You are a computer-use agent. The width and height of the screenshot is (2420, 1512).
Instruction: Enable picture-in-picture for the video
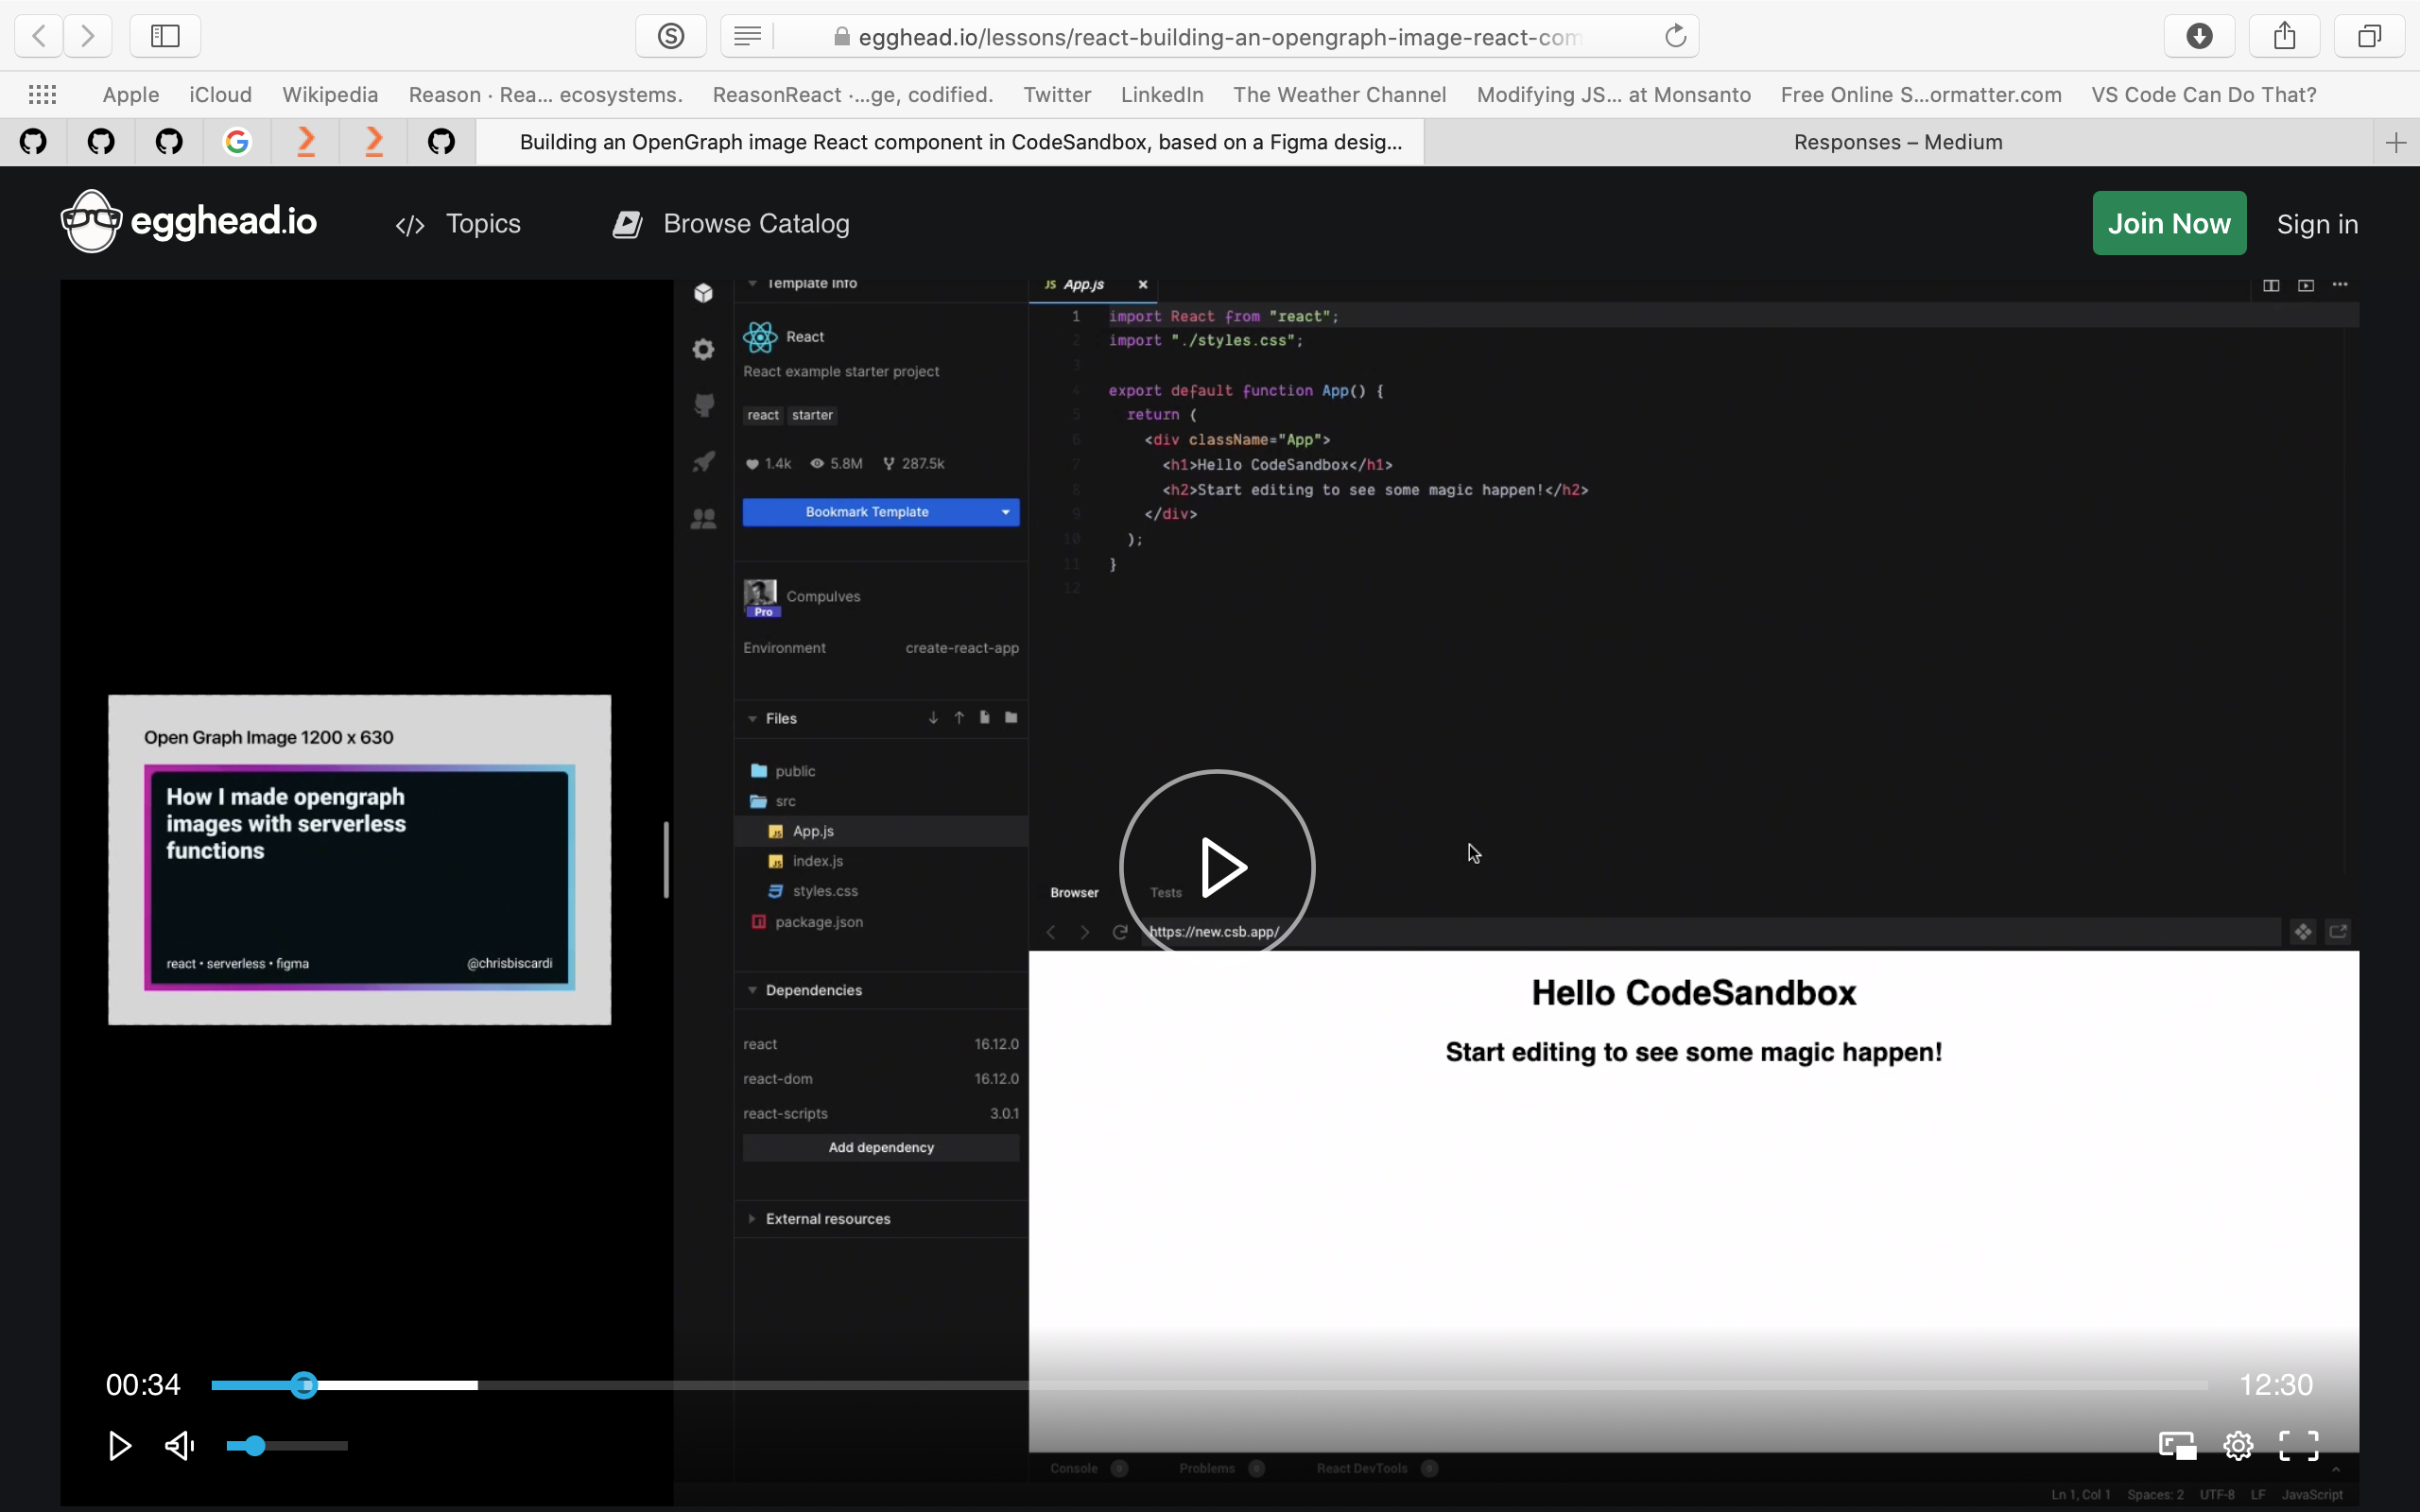tap(2176, 1446)
